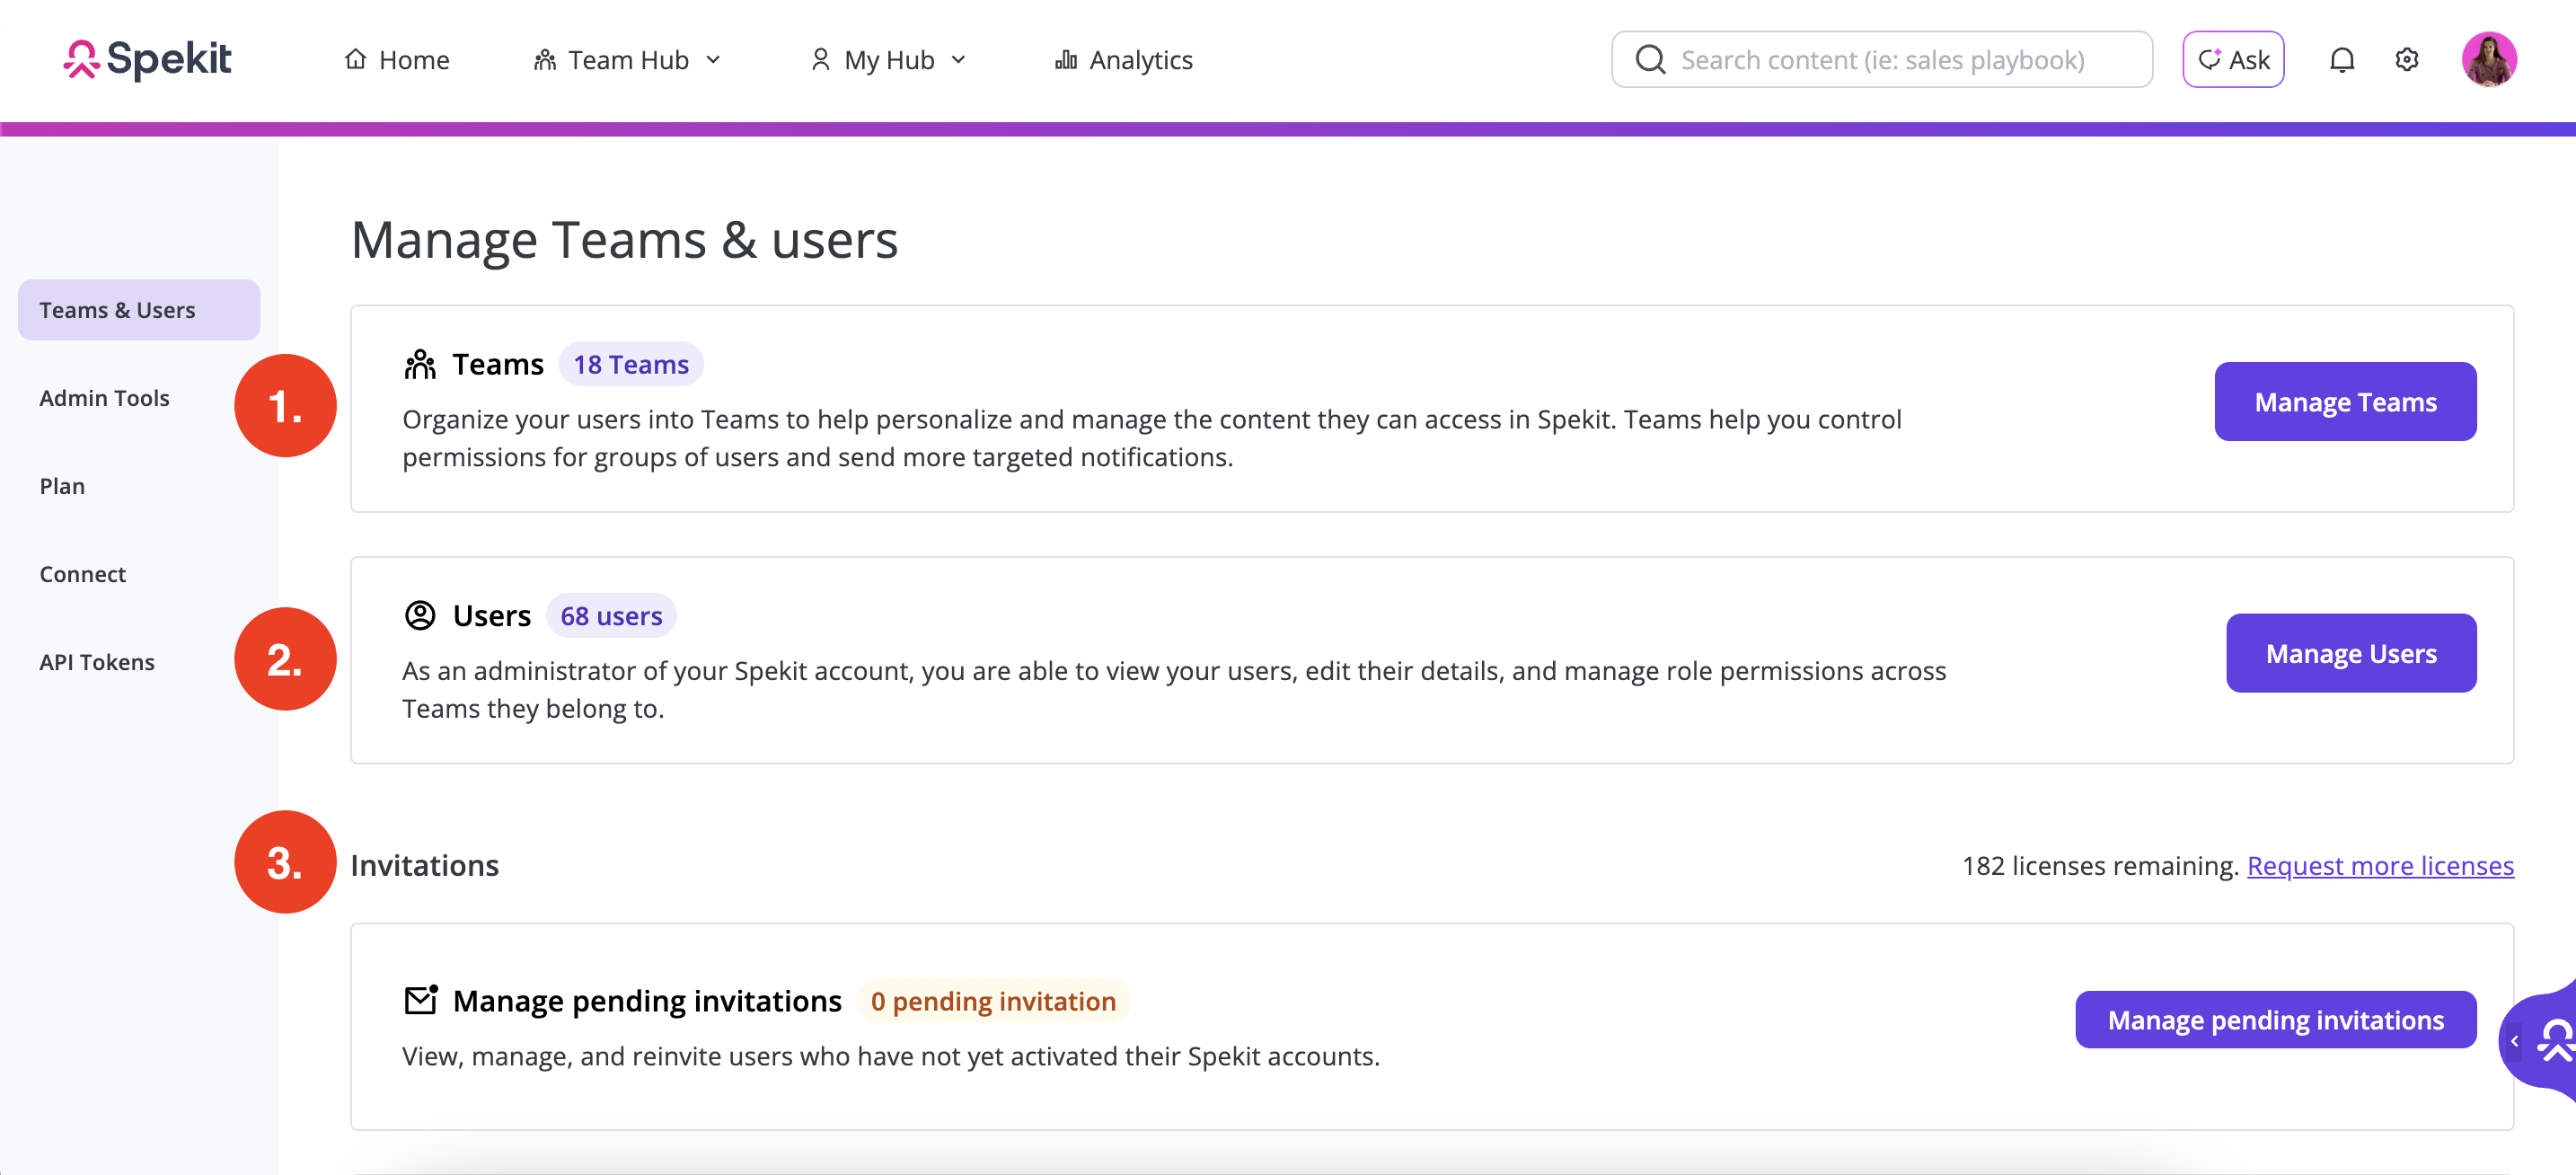Click the Invitations section heading
Viewport: 2576px width, 1175px height.
(x=425, y=865)
